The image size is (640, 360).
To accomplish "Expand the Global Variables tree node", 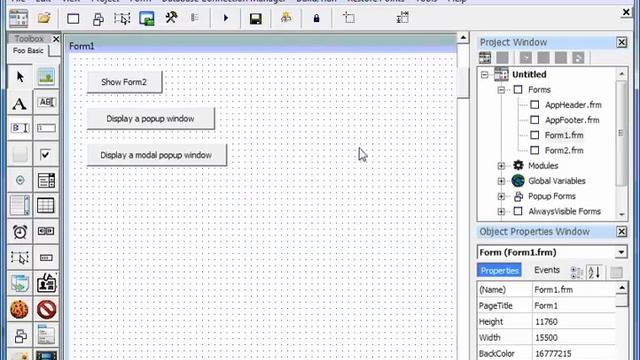I will pyautogui.click(x=501, y=181).
